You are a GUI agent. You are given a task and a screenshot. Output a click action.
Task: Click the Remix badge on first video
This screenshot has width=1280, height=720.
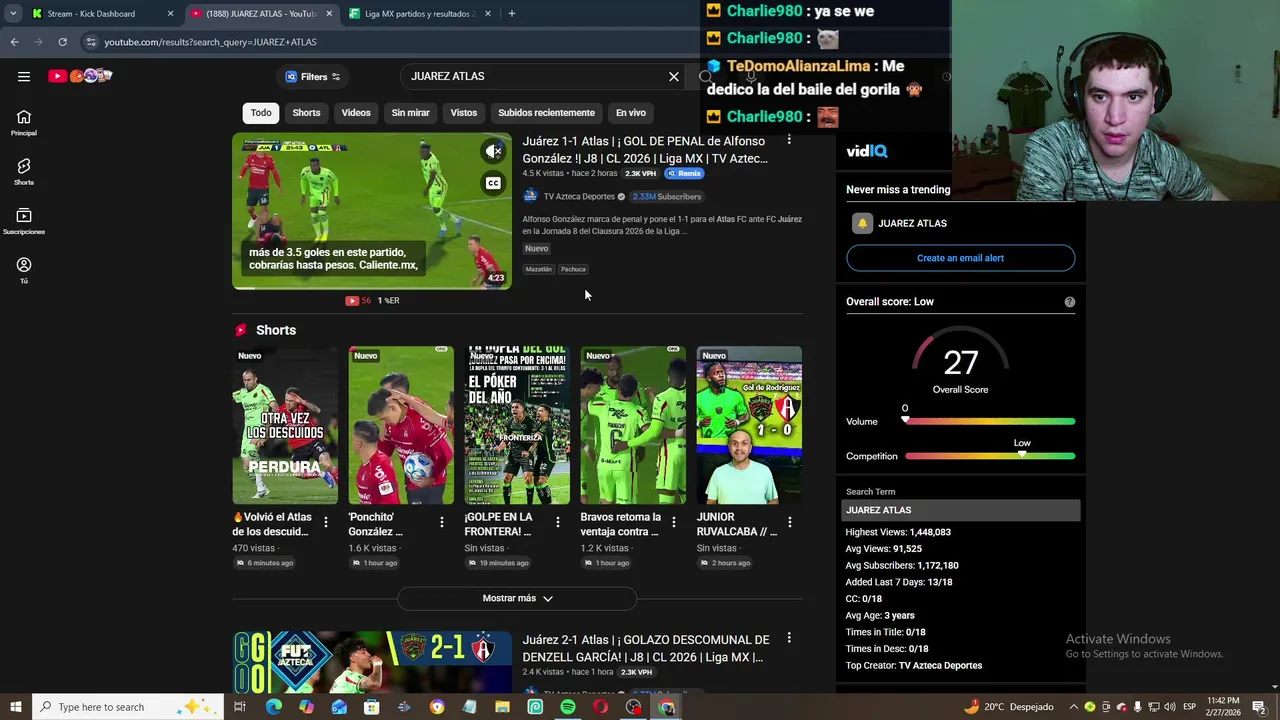[x=685, y=173]
